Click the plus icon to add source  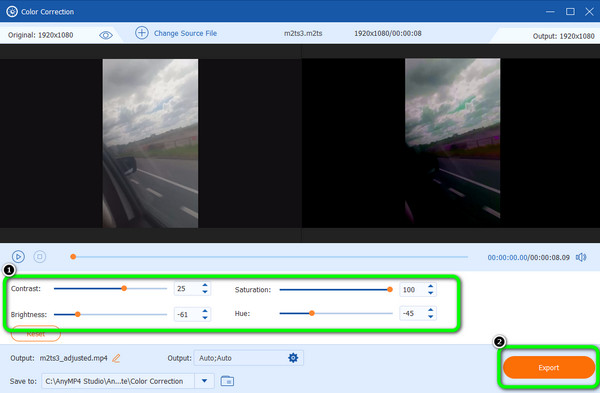[x=142, y=33]
